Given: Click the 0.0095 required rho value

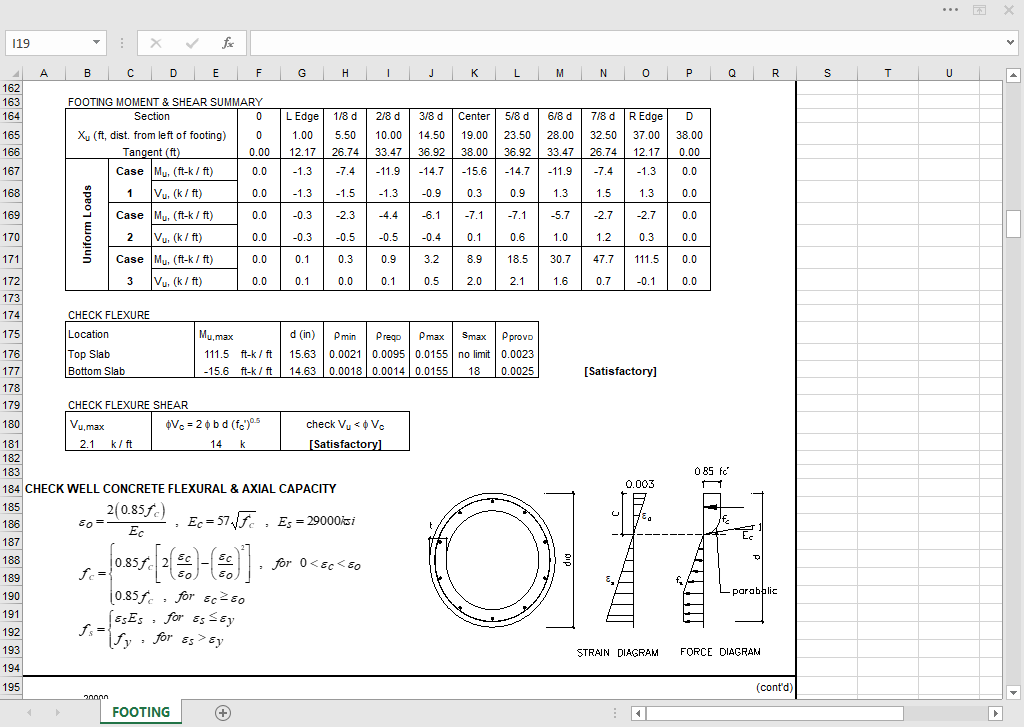Looking at the screenshot, I should pos(389,354).
